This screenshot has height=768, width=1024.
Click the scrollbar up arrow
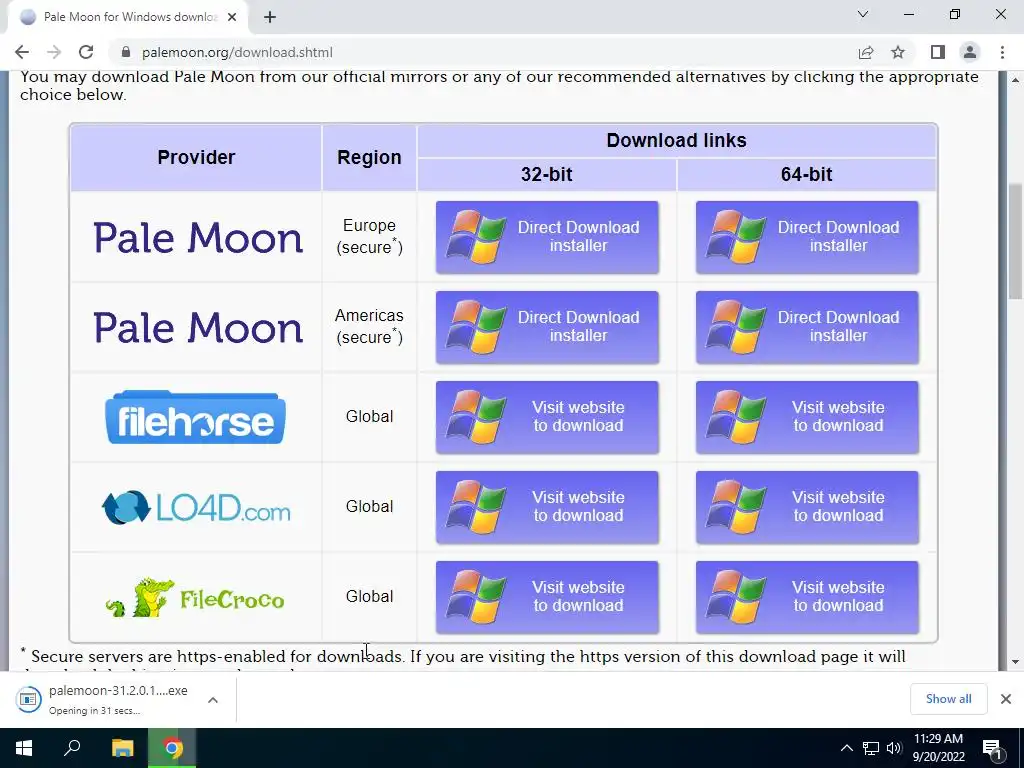(1016, 80)
